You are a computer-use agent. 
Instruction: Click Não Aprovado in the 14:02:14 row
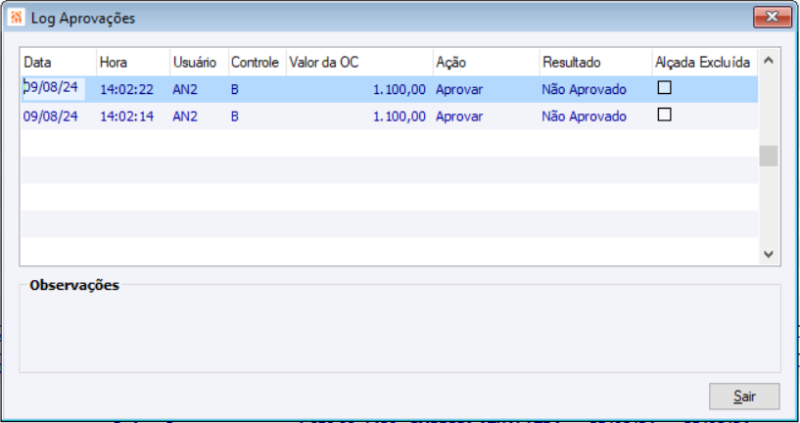pos(584,116)
